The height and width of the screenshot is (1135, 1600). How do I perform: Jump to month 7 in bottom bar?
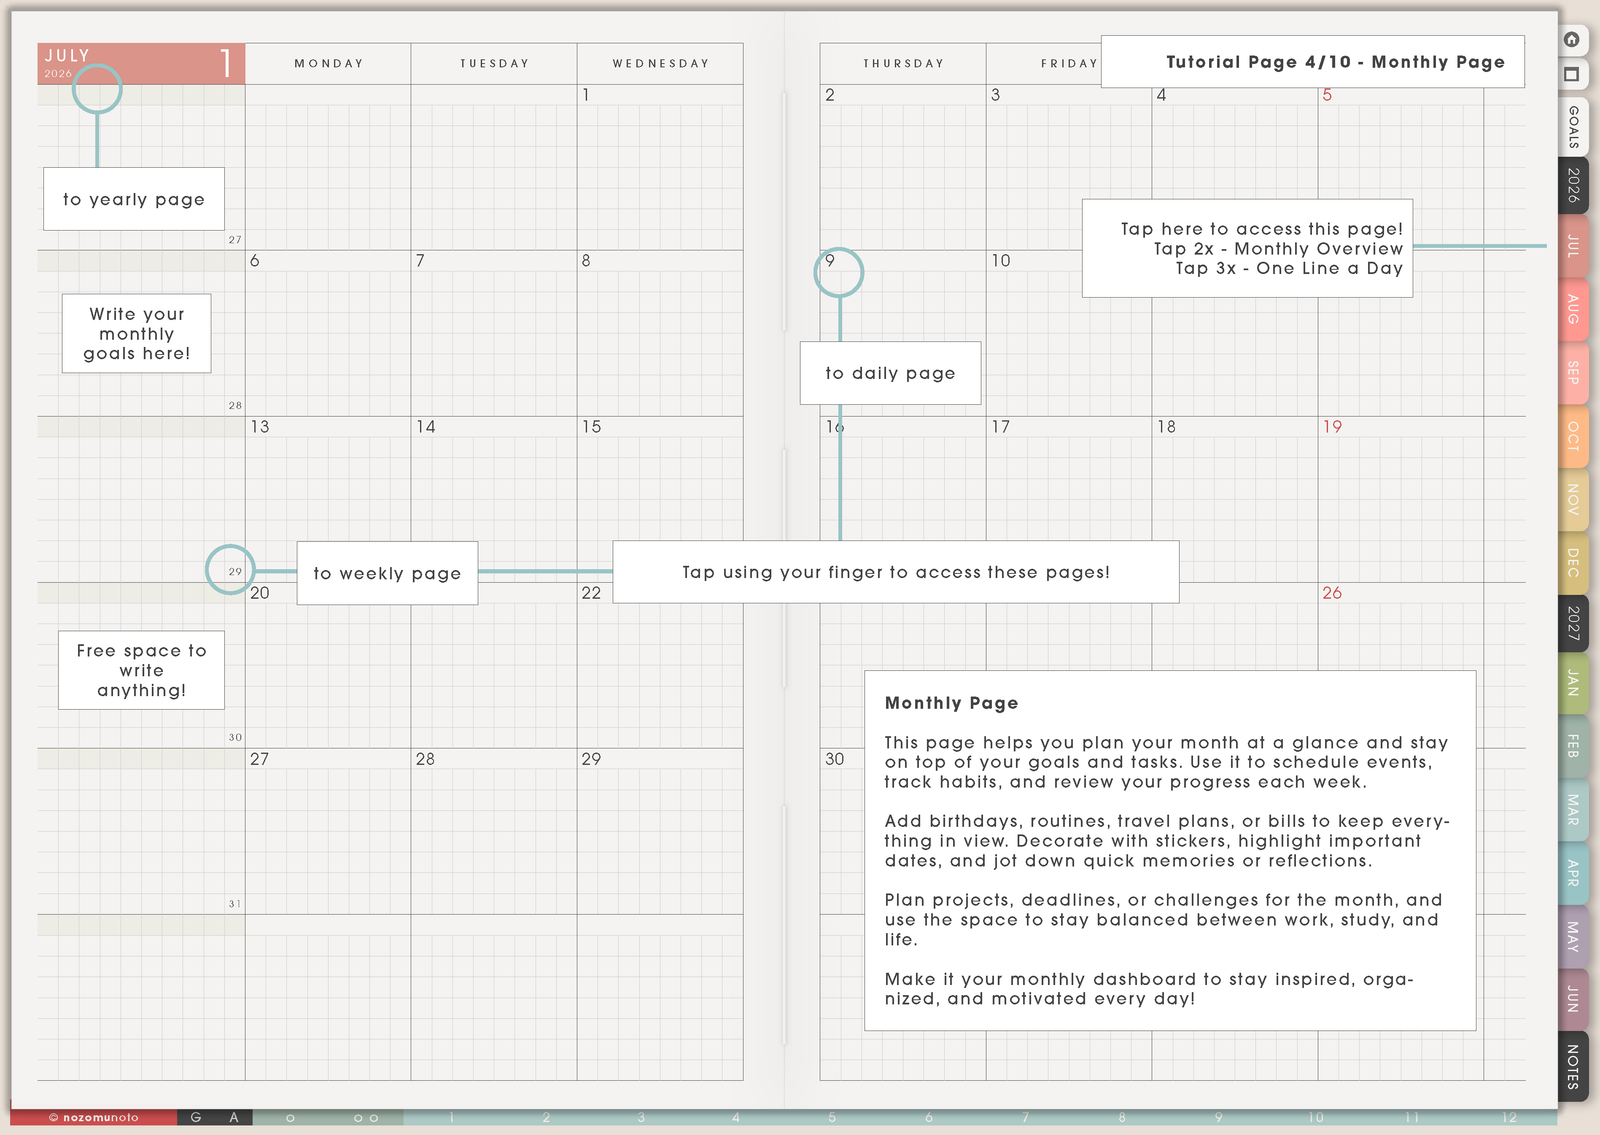[x=1025, y=1118]
